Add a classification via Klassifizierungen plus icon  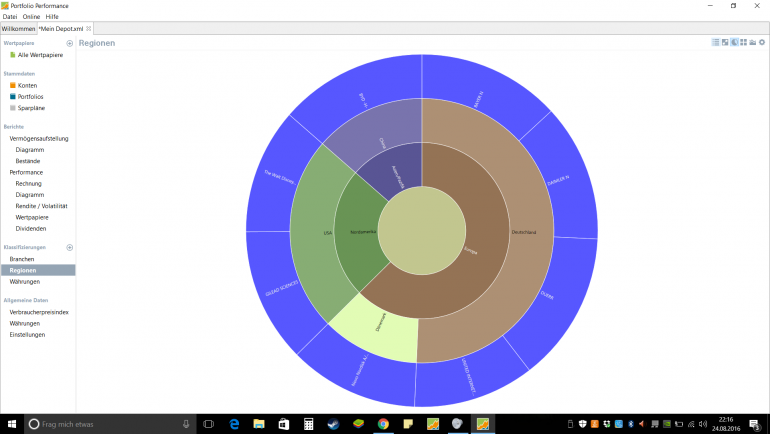click(x=69, y=247)
